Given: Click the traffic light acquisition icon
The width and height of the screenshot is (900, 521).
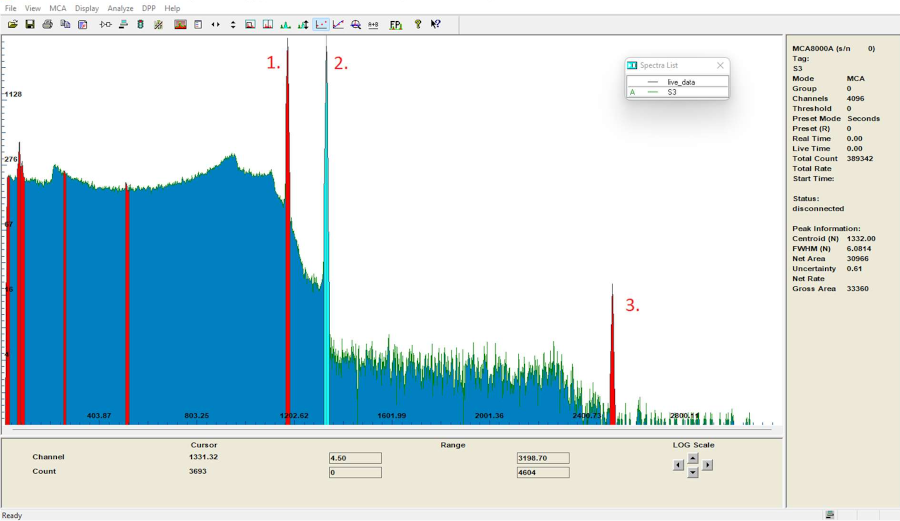Looking at the screenshot, I should point(140,24).
